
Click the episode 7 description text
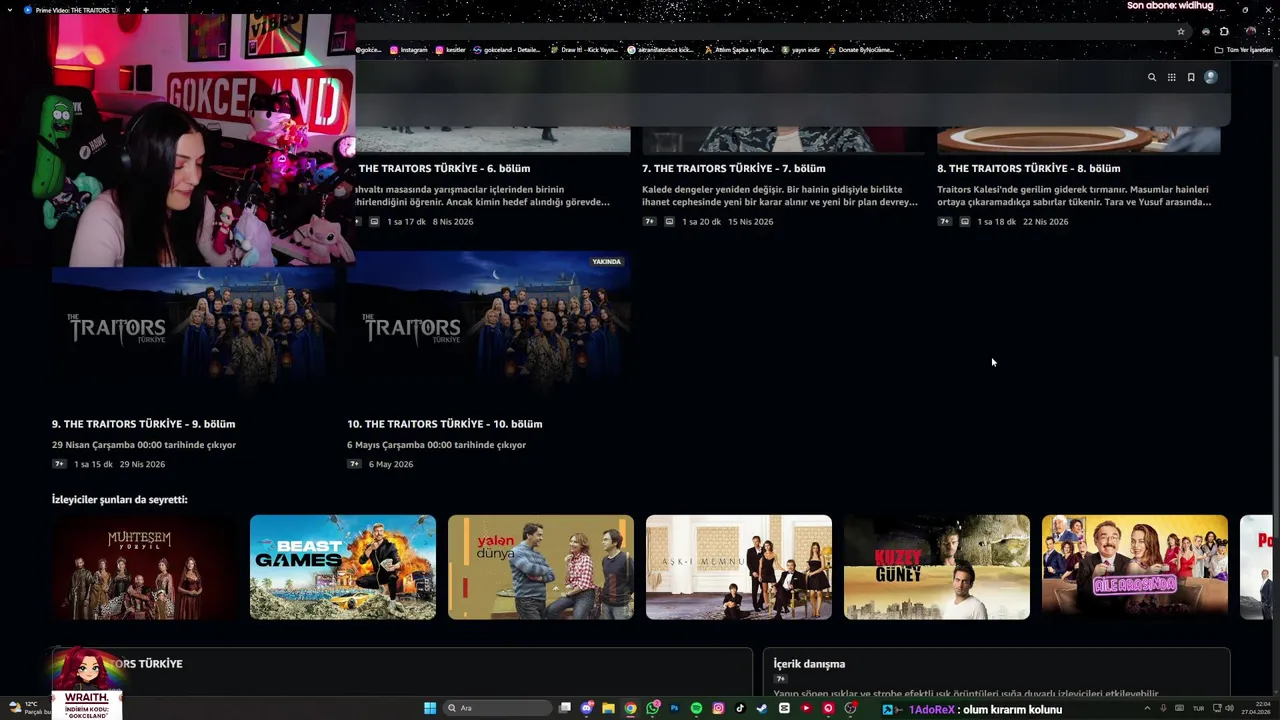point(780,195)
